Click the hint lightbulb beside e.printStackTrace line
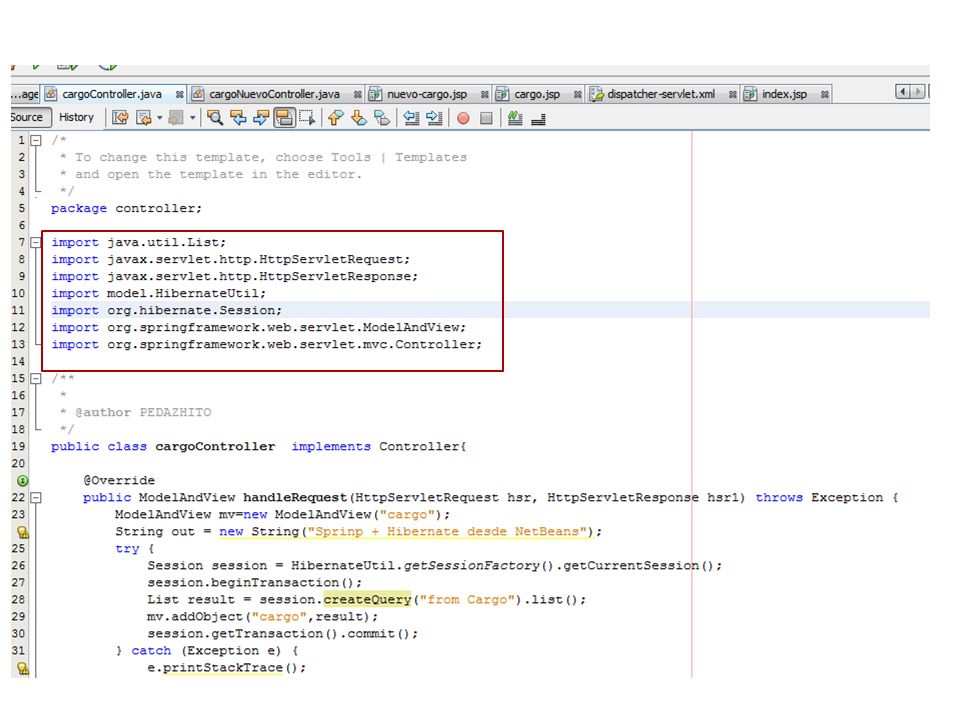This screenshot has width=960, height=720. click(x=23, y=668)
